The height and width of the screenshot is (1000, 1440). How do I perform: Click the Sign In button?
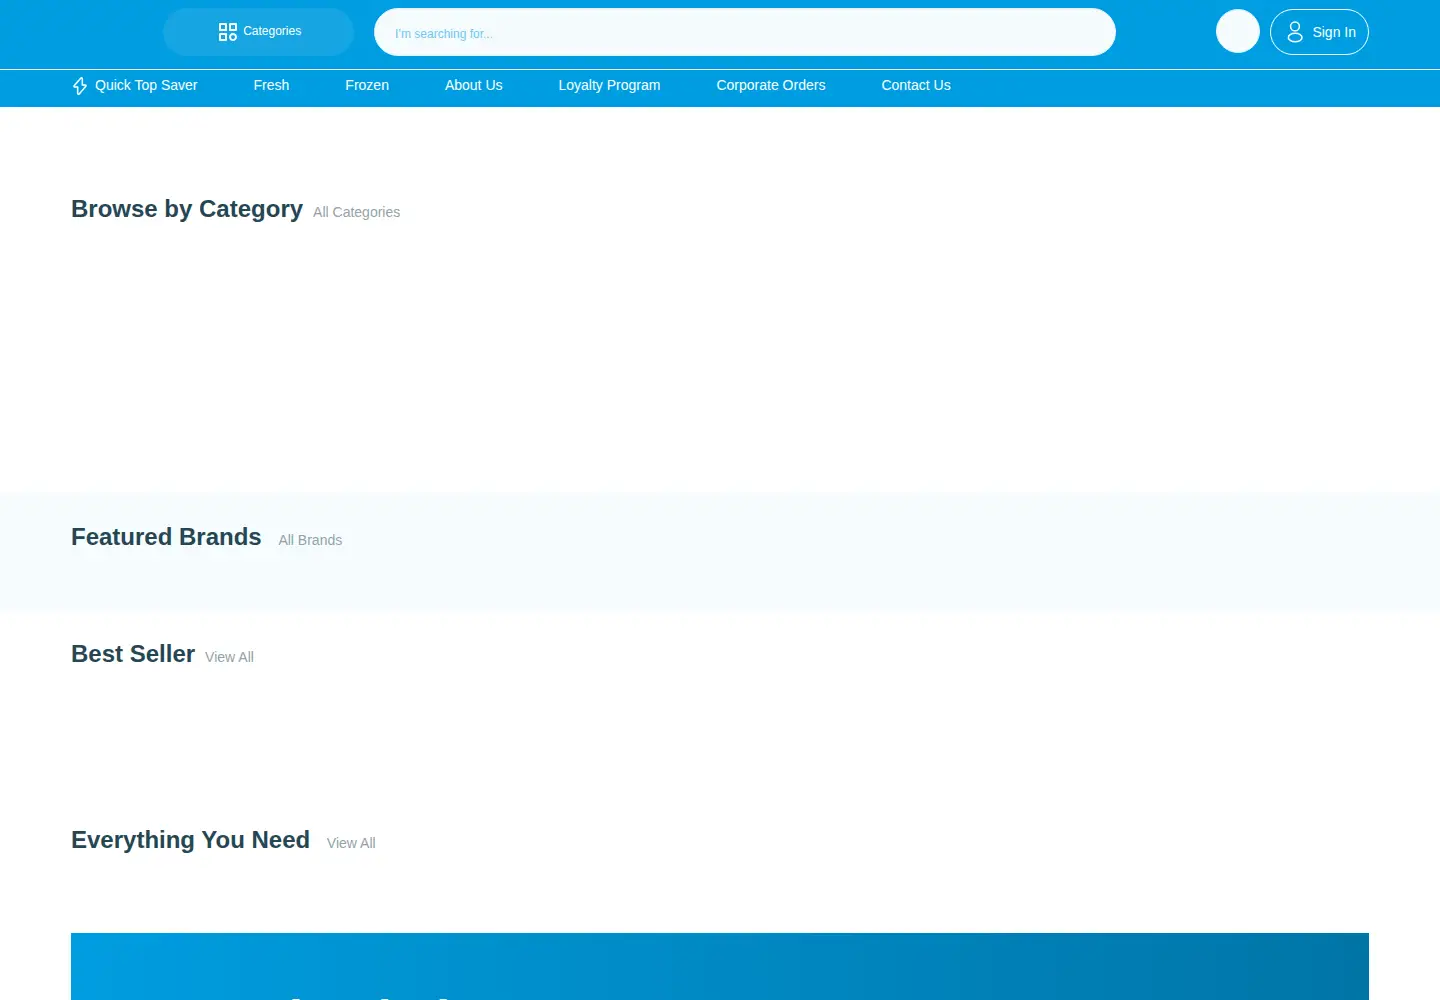pyautogui.click(x=1319, y=32)
